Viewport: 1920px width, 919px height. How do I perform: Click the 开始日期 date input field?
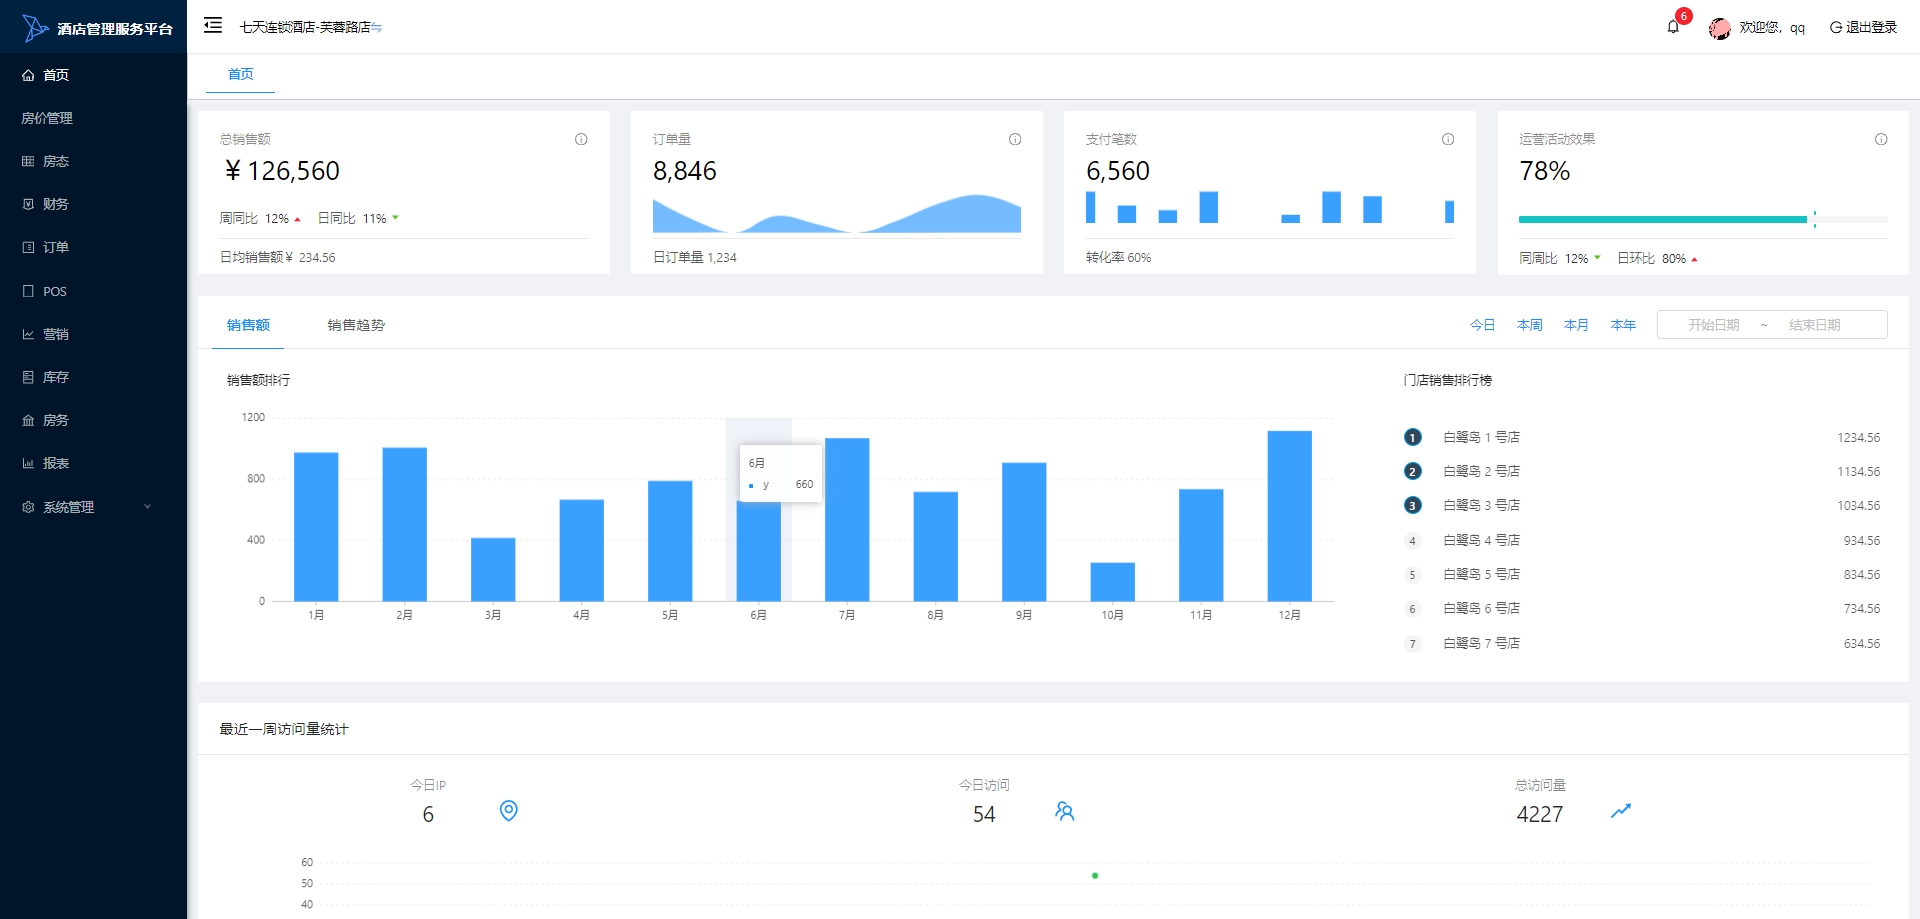click(x=1714, y=325)
